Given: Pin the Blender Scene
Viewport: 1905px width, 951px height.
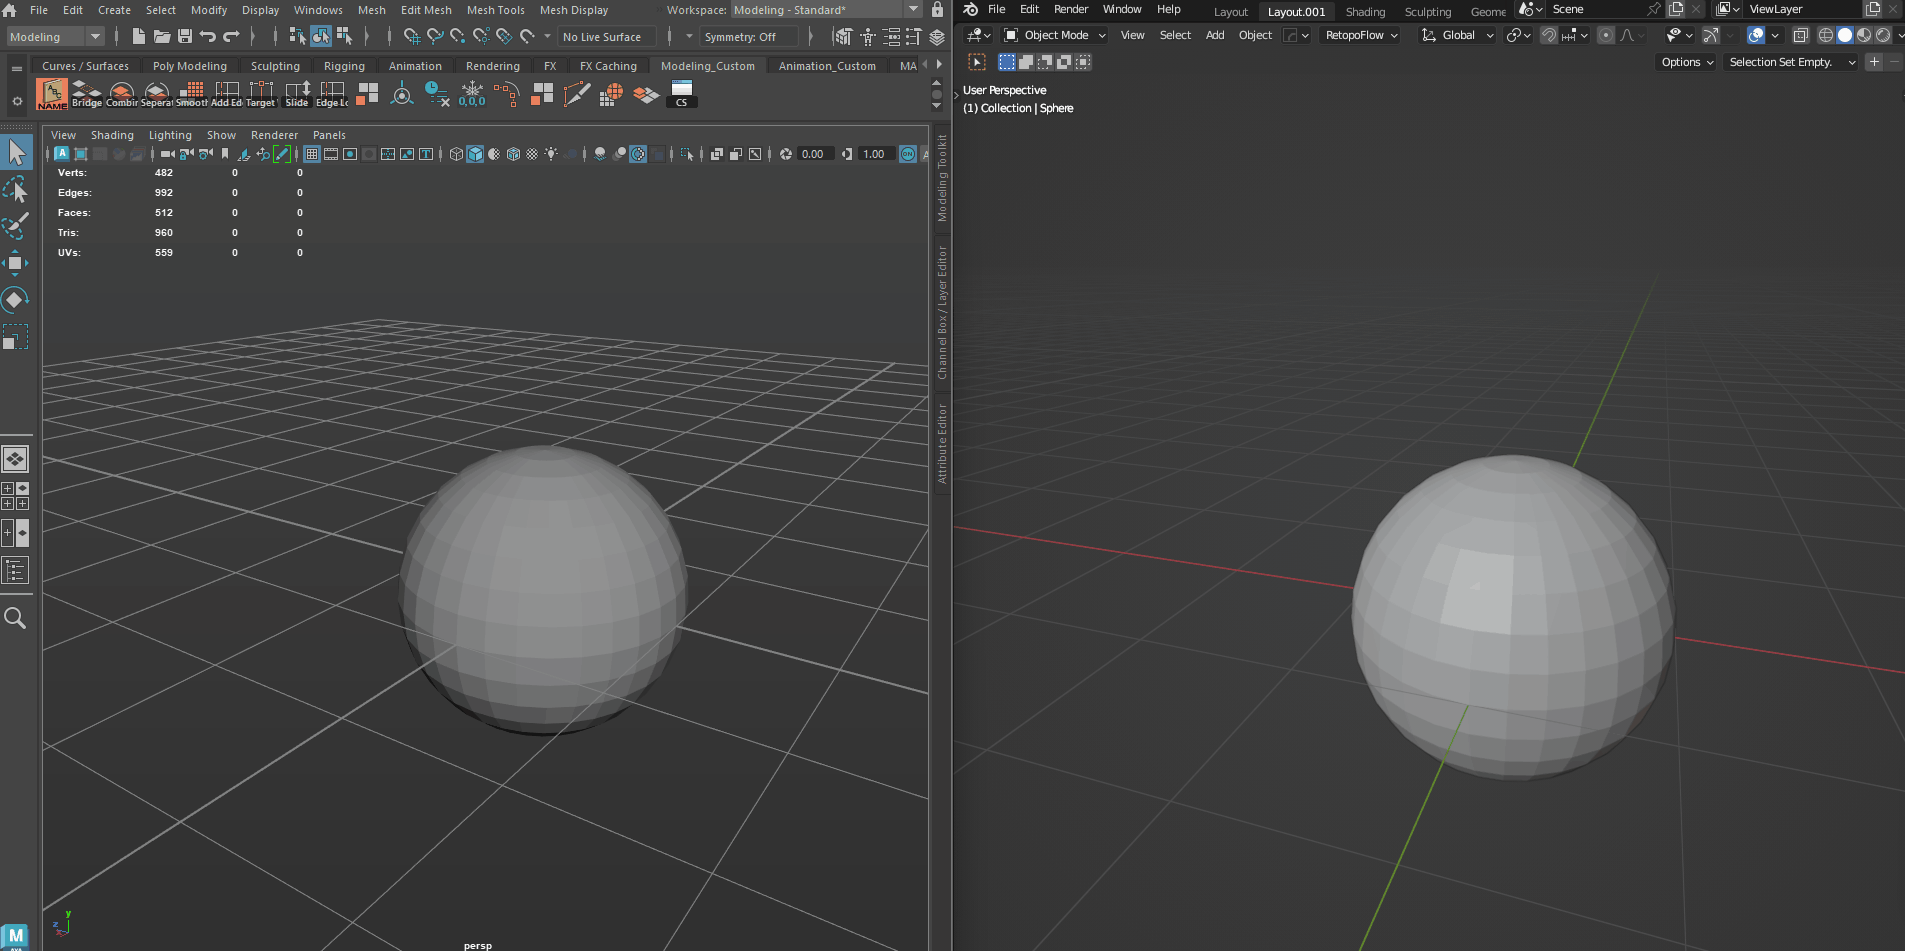Looking at the screenshot, I should click(1654, 9).
